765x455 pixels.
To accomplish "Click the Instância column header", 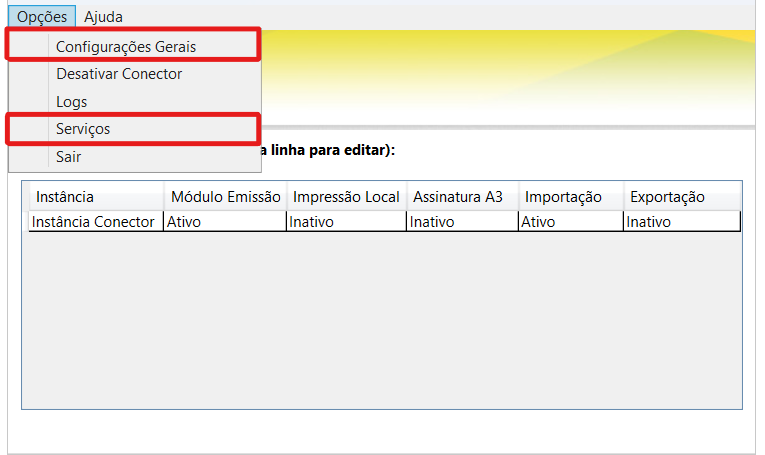I will pyautogui.click(x=93, y=197).
